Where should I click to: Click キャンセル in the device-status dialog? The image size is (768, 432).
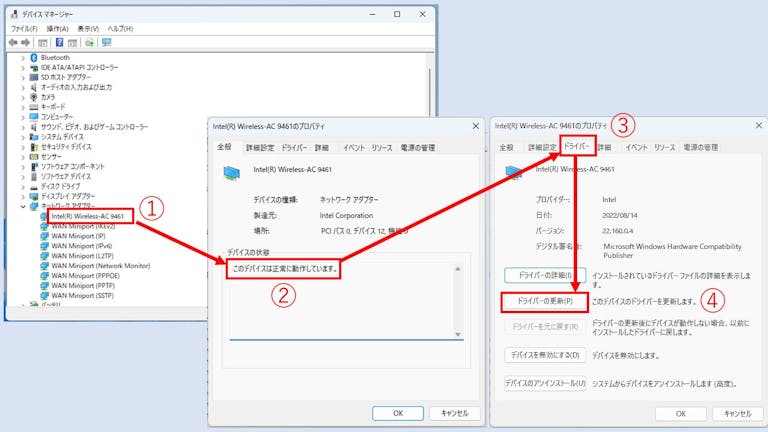455,413
